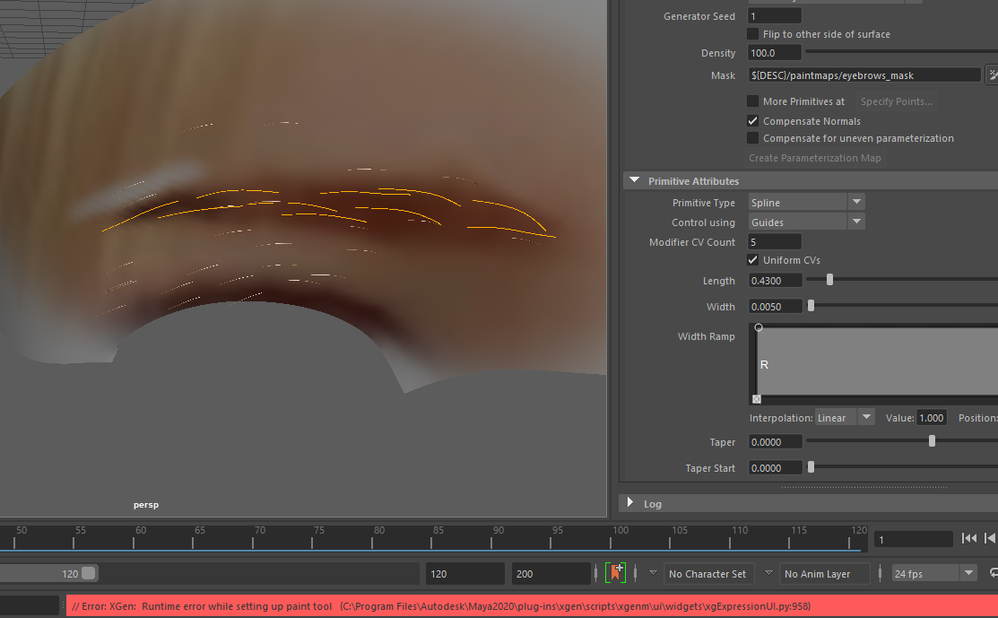The width and height of the screenshot is (998, 618).
Task: Click animation end time field 200
Action: 551,573
